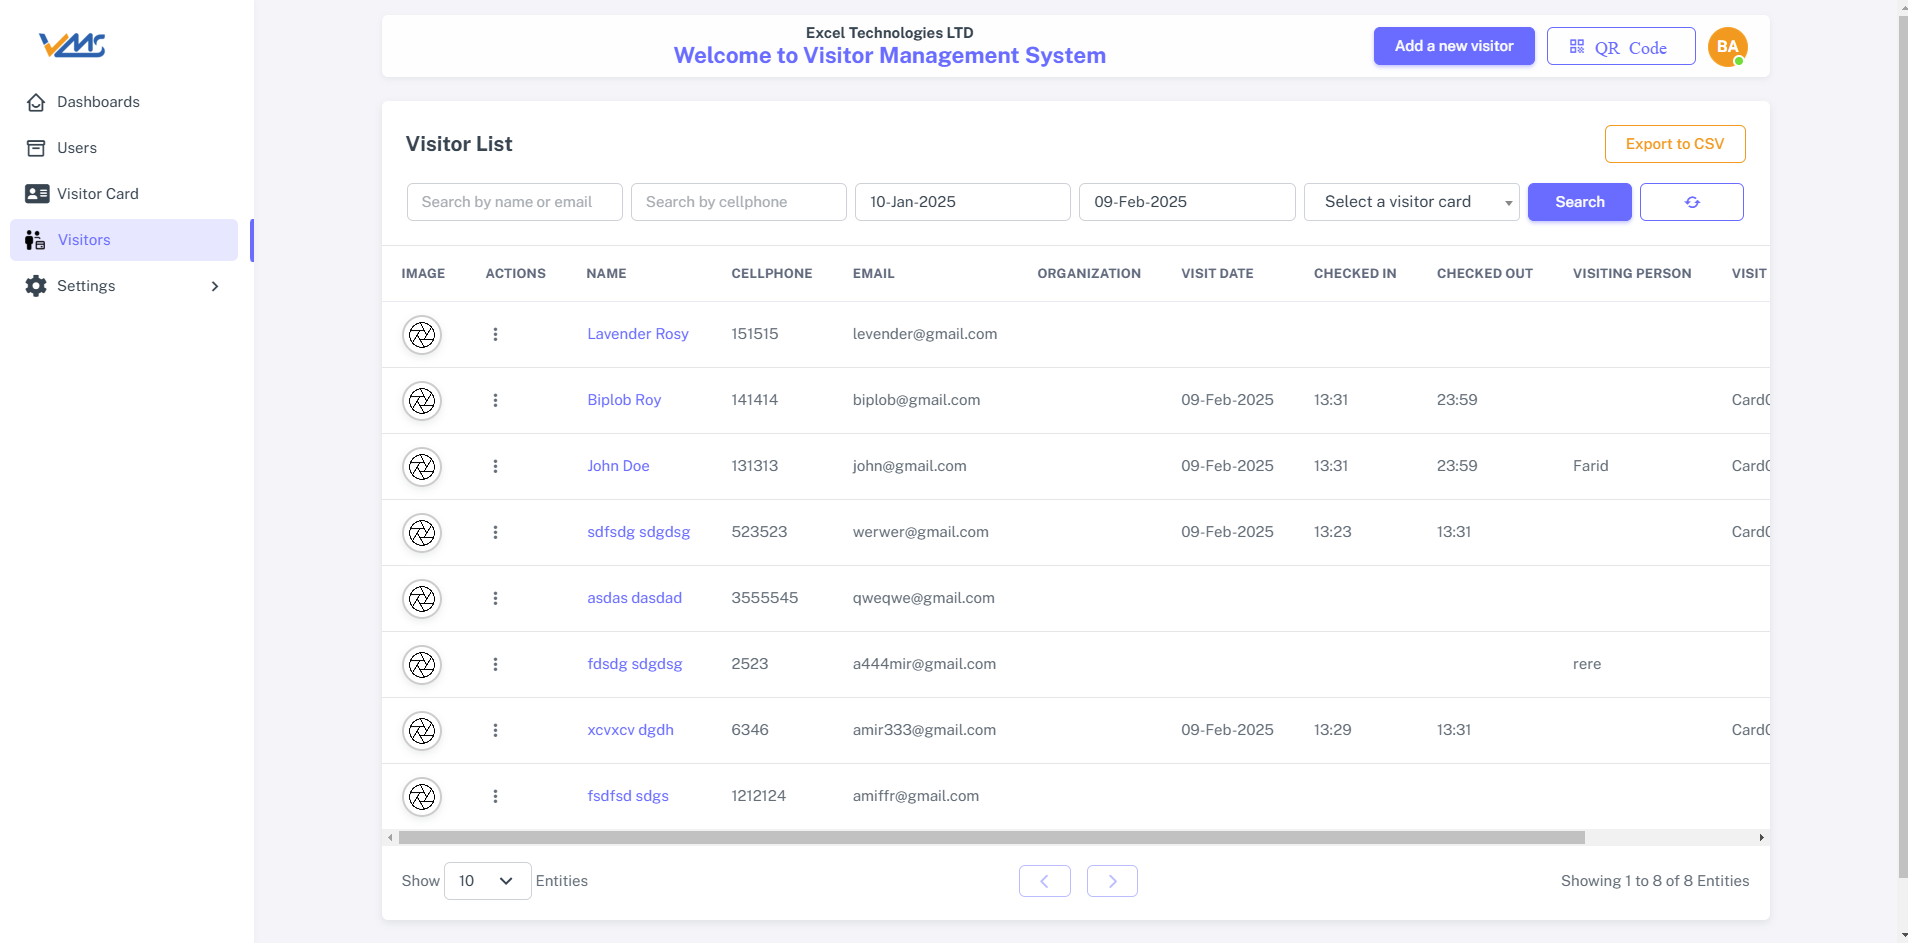This screenshot has width=1908, height=943.
Task: Open actions menu for xcvxcv dgdh row
Action: click(495, 731)
